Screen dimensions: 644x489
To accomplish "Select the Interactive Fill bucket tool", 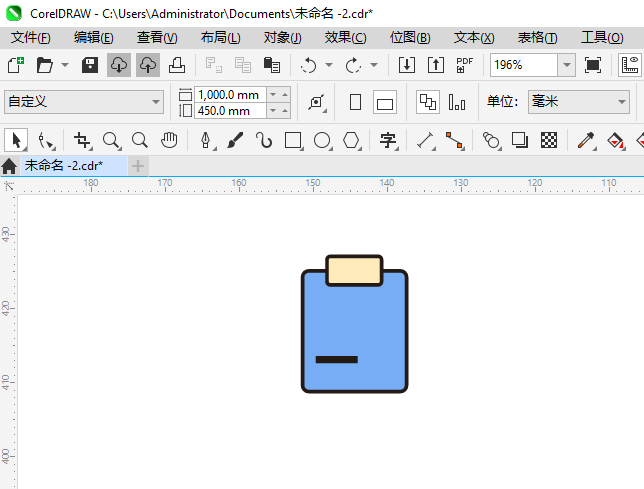I will coord(615,140).
